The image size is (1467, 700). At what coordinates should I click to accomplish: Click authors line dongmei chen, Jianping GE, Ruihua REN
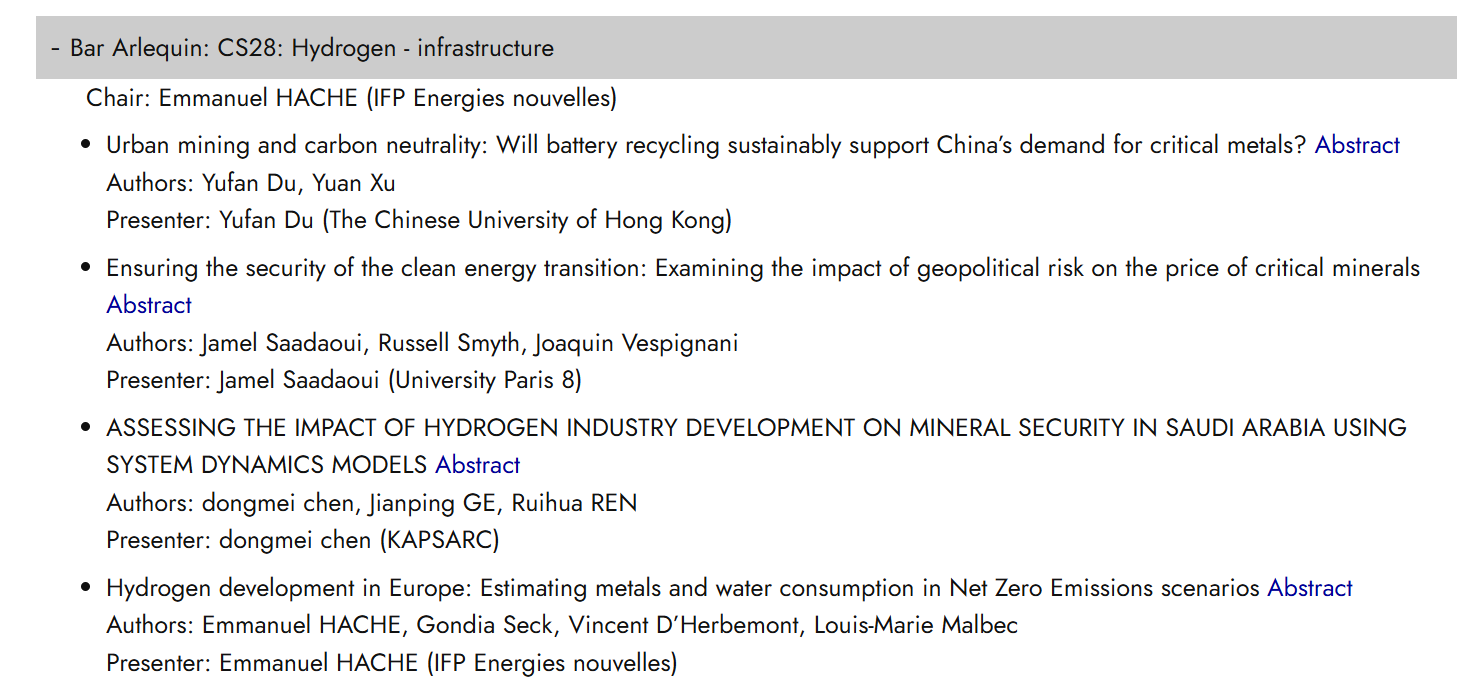pyautogui.click(x=372, y=503)
